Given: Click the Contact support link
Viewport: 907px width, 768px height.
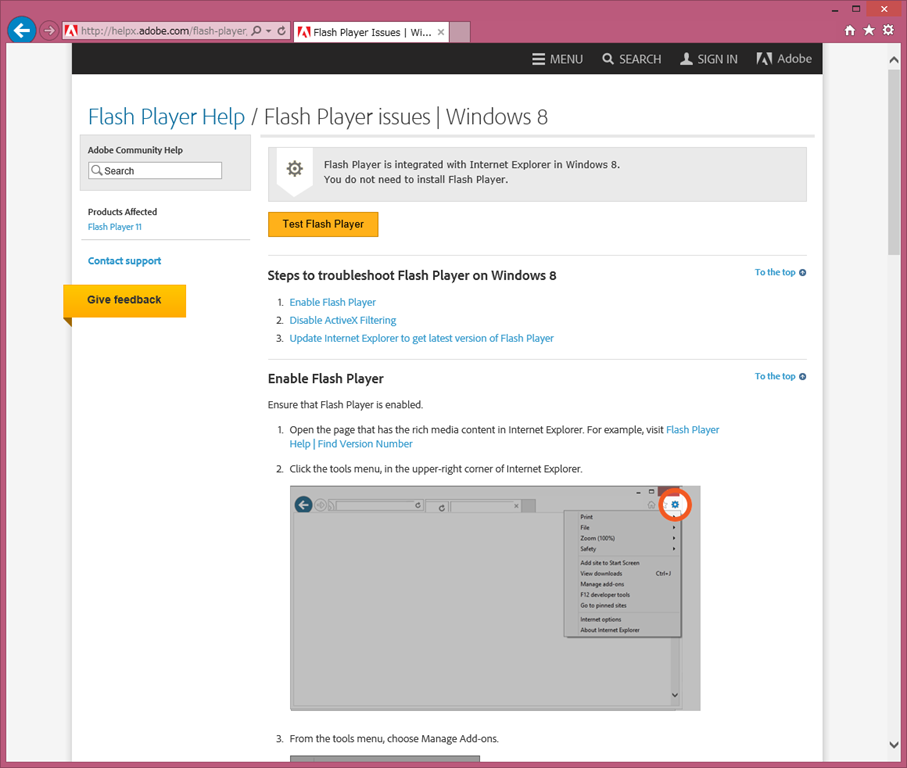Looking at the screenshot, I should [124, 261].
